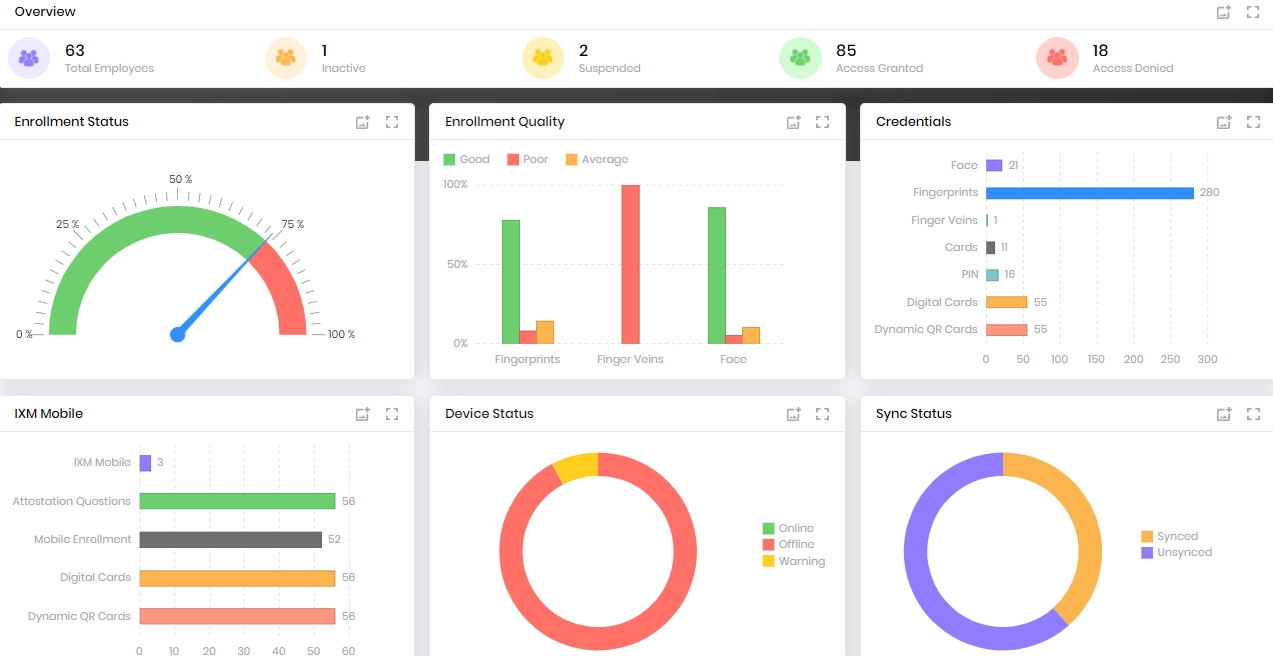The height and width of the screenshot is (656, 1273).
Task: Maximize the Sync Status panel
Action: [1253, 414]
